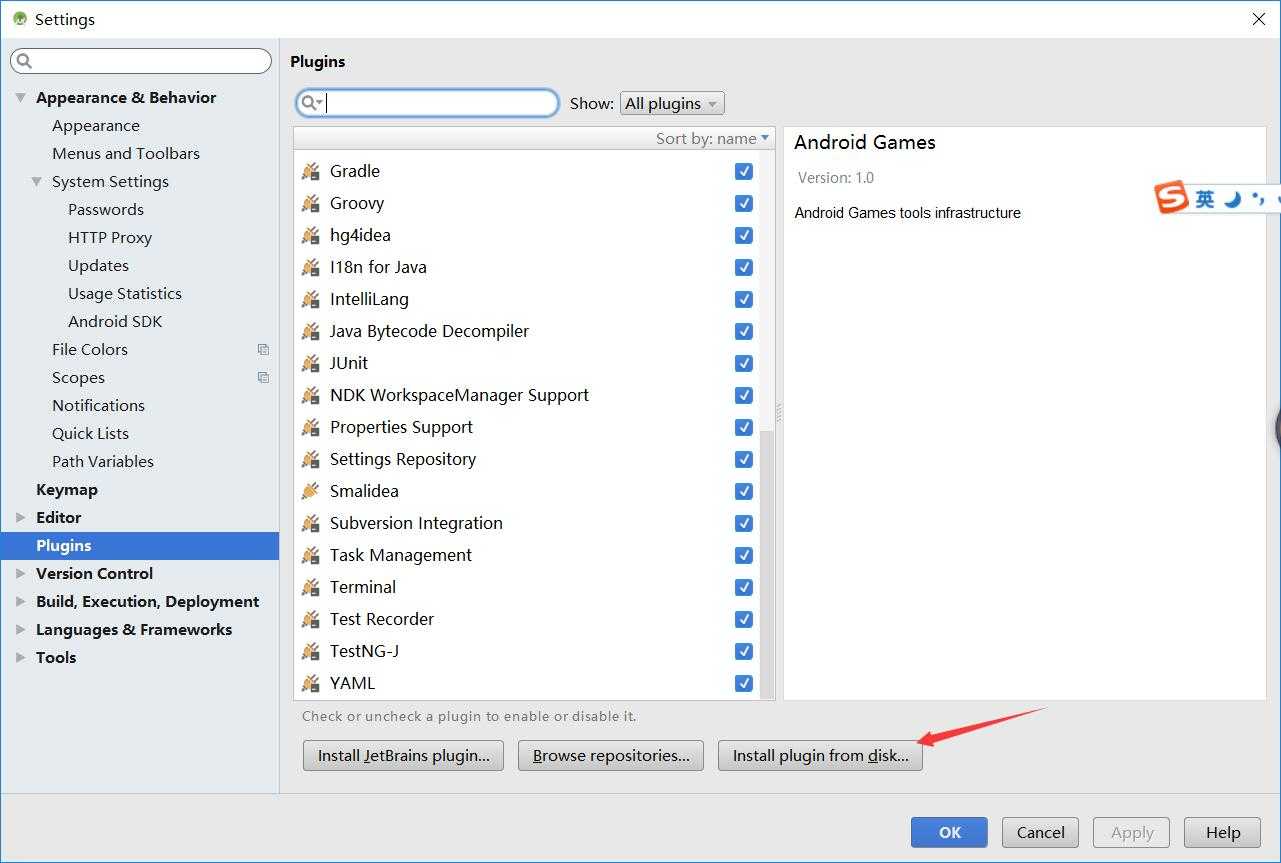This screenshot has width=1281, height=863.
Task: Disable the Gradle plugin checkbox
Action: pos(743,171)
